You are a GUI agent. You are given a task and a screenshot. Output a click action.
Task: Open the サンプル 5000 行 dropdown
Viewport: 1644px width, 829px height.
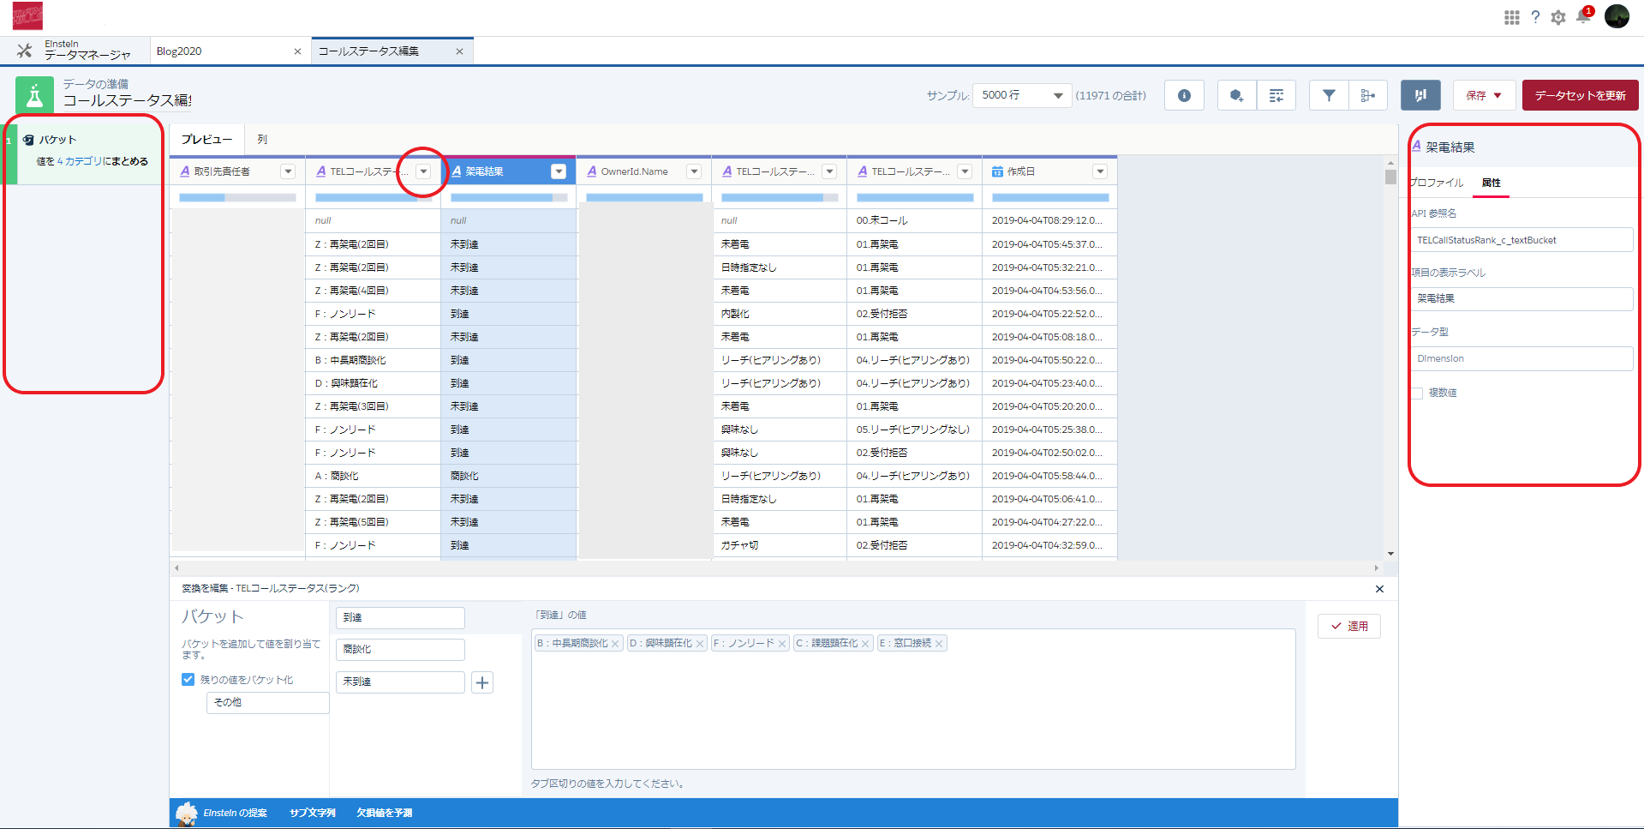(1021, 96)
